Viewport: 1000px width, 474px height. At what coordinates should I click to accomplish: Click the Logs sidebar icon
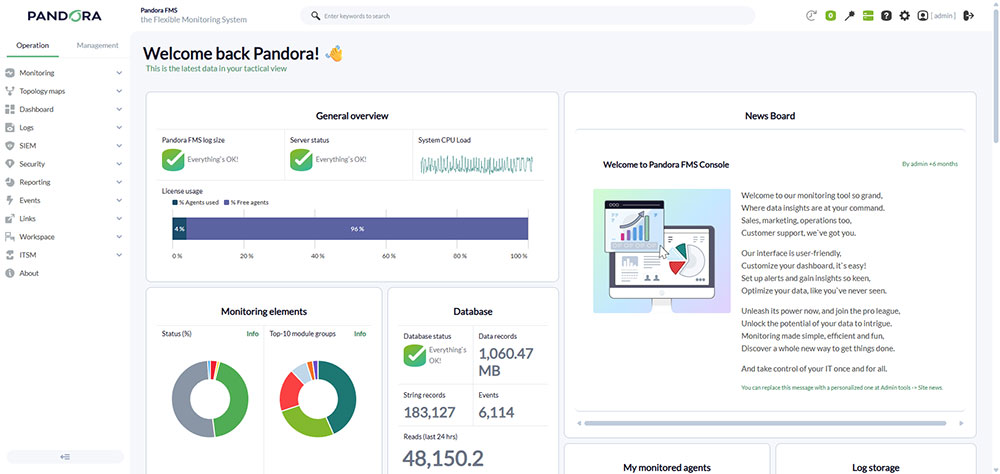tap(10, 128)
